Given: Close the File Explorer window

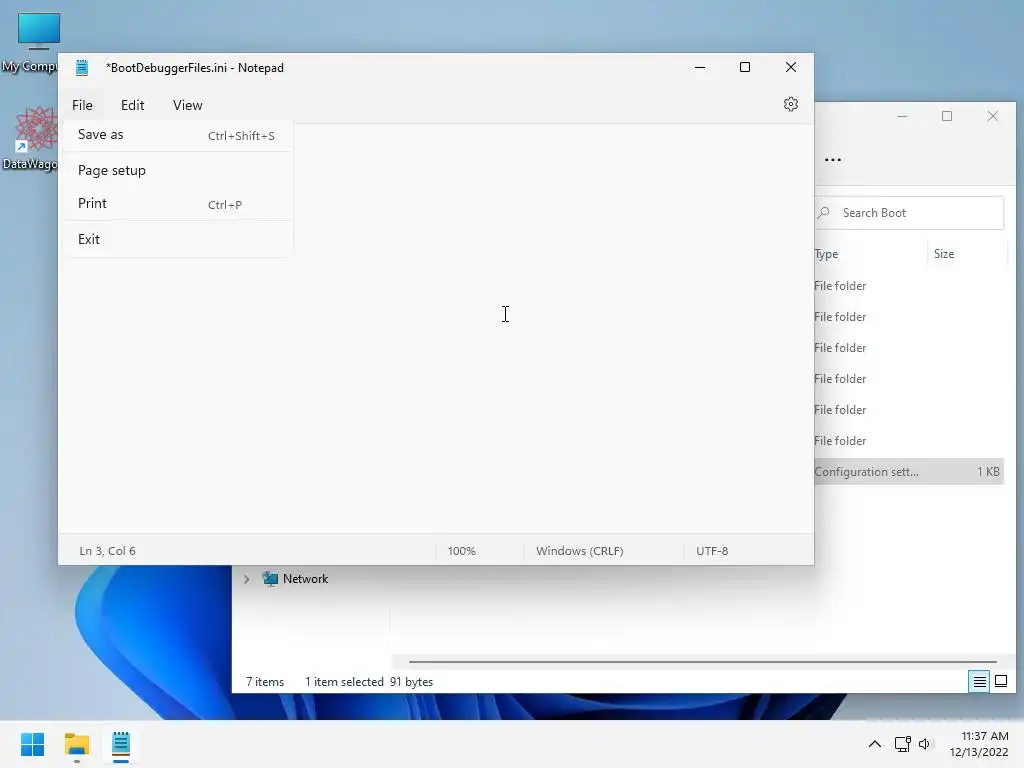Looking at the screenshot, I should pos(993,116).
